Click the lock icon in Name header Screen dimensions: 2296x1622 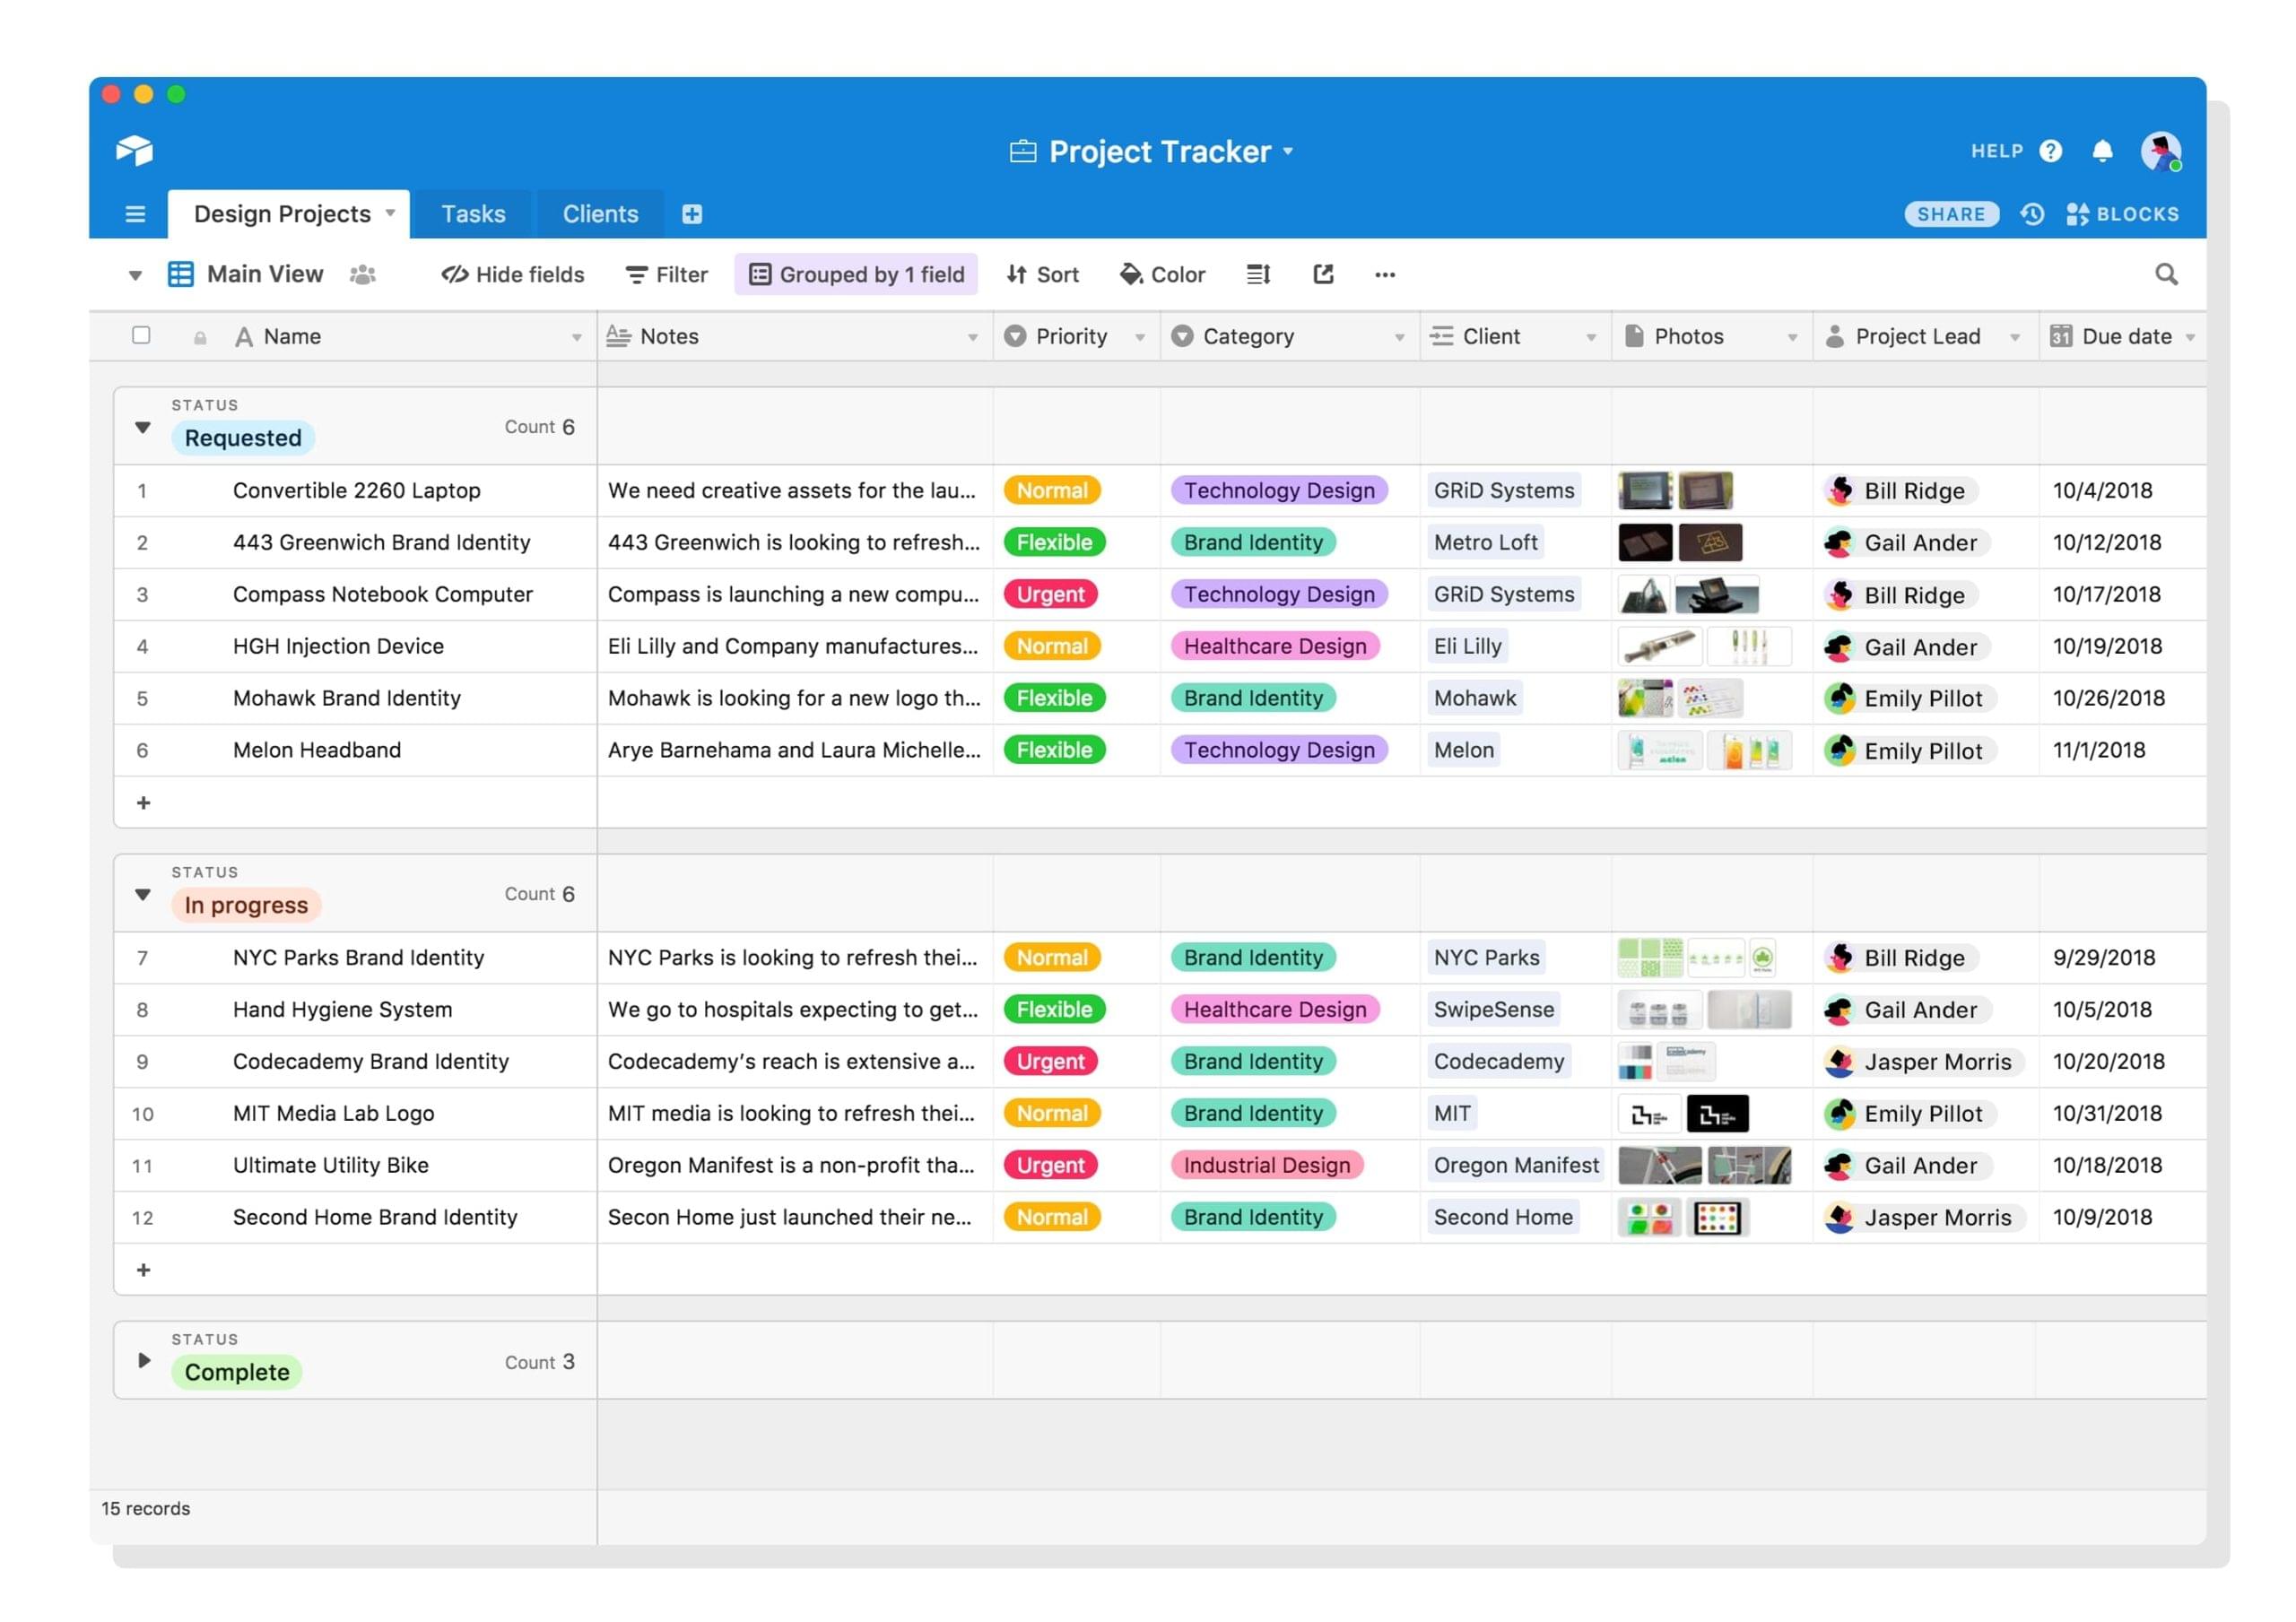(x=200, y=338)
